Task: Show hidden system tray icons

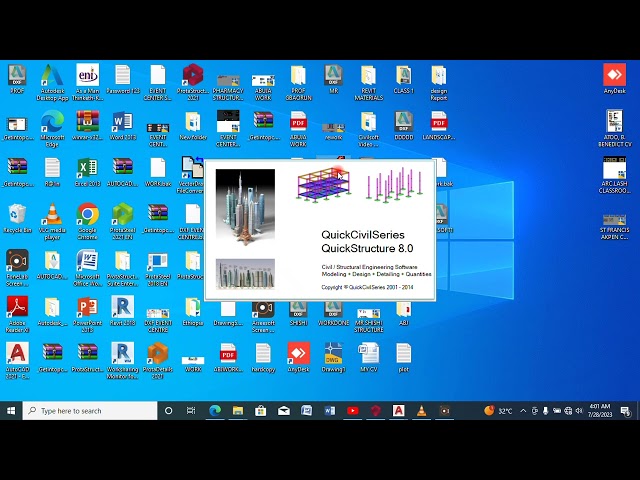Action: coord(523,411)
